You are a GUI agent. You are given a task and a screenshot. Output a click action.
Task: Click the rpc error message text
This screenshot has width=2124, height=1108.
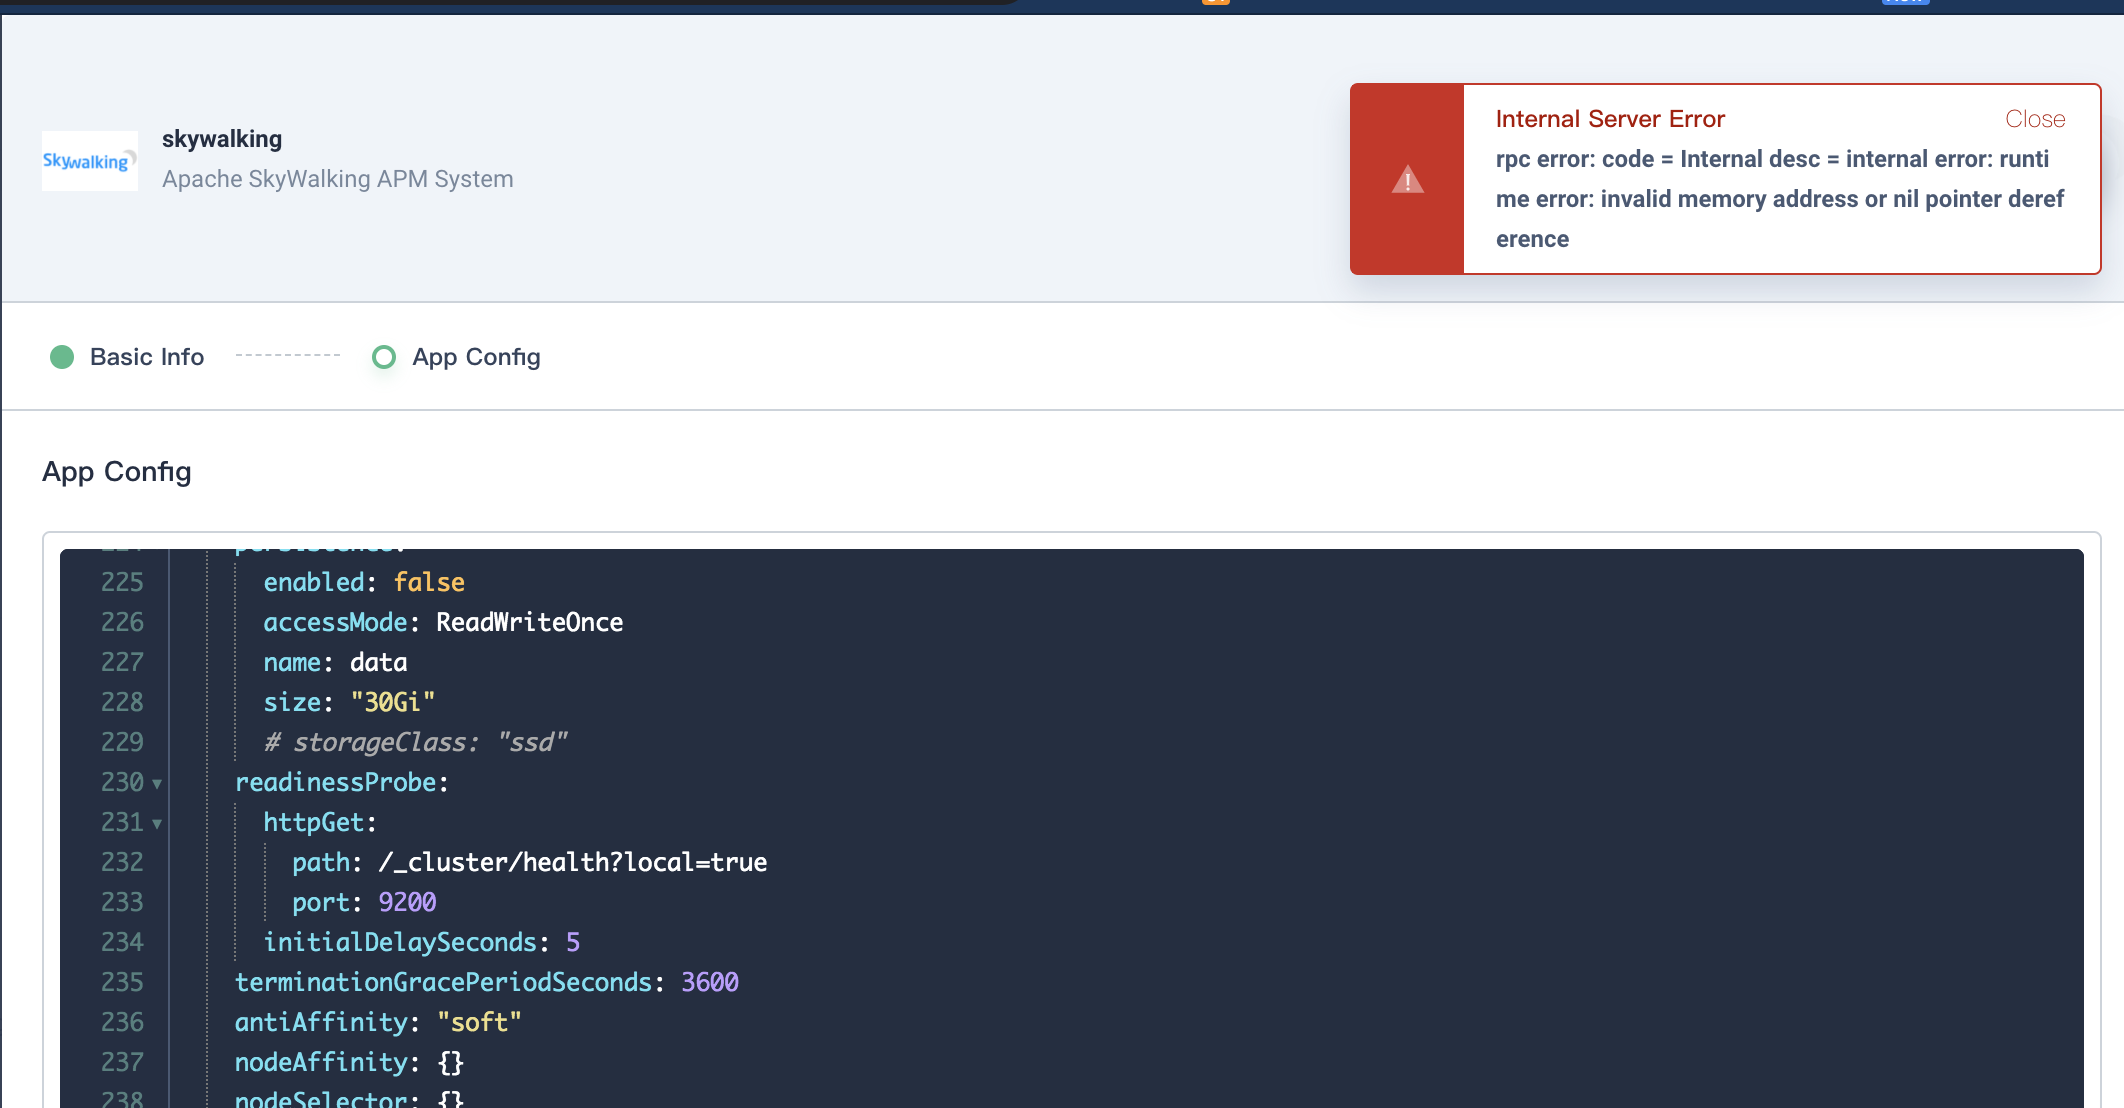1780,199
